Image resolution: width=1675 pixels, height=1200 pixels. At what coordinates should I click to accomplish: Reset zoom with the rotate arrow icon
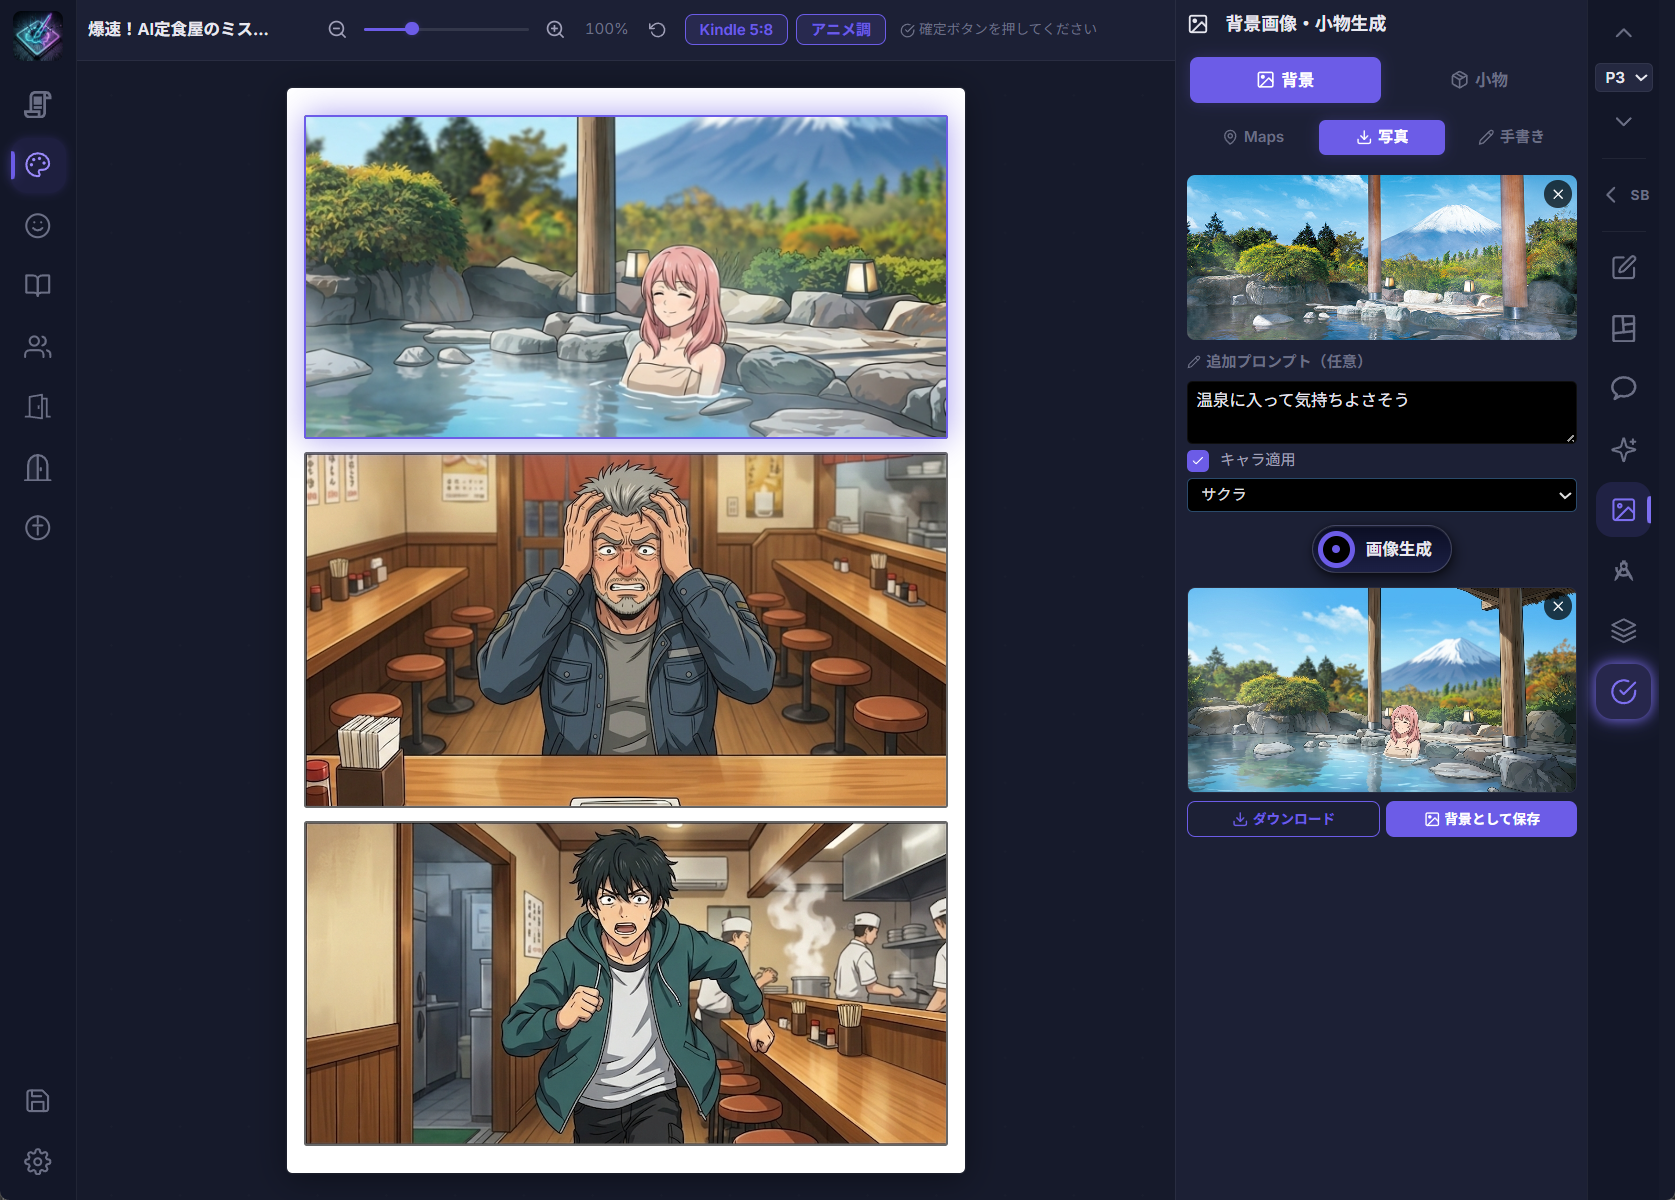click(x=657, y=30)
